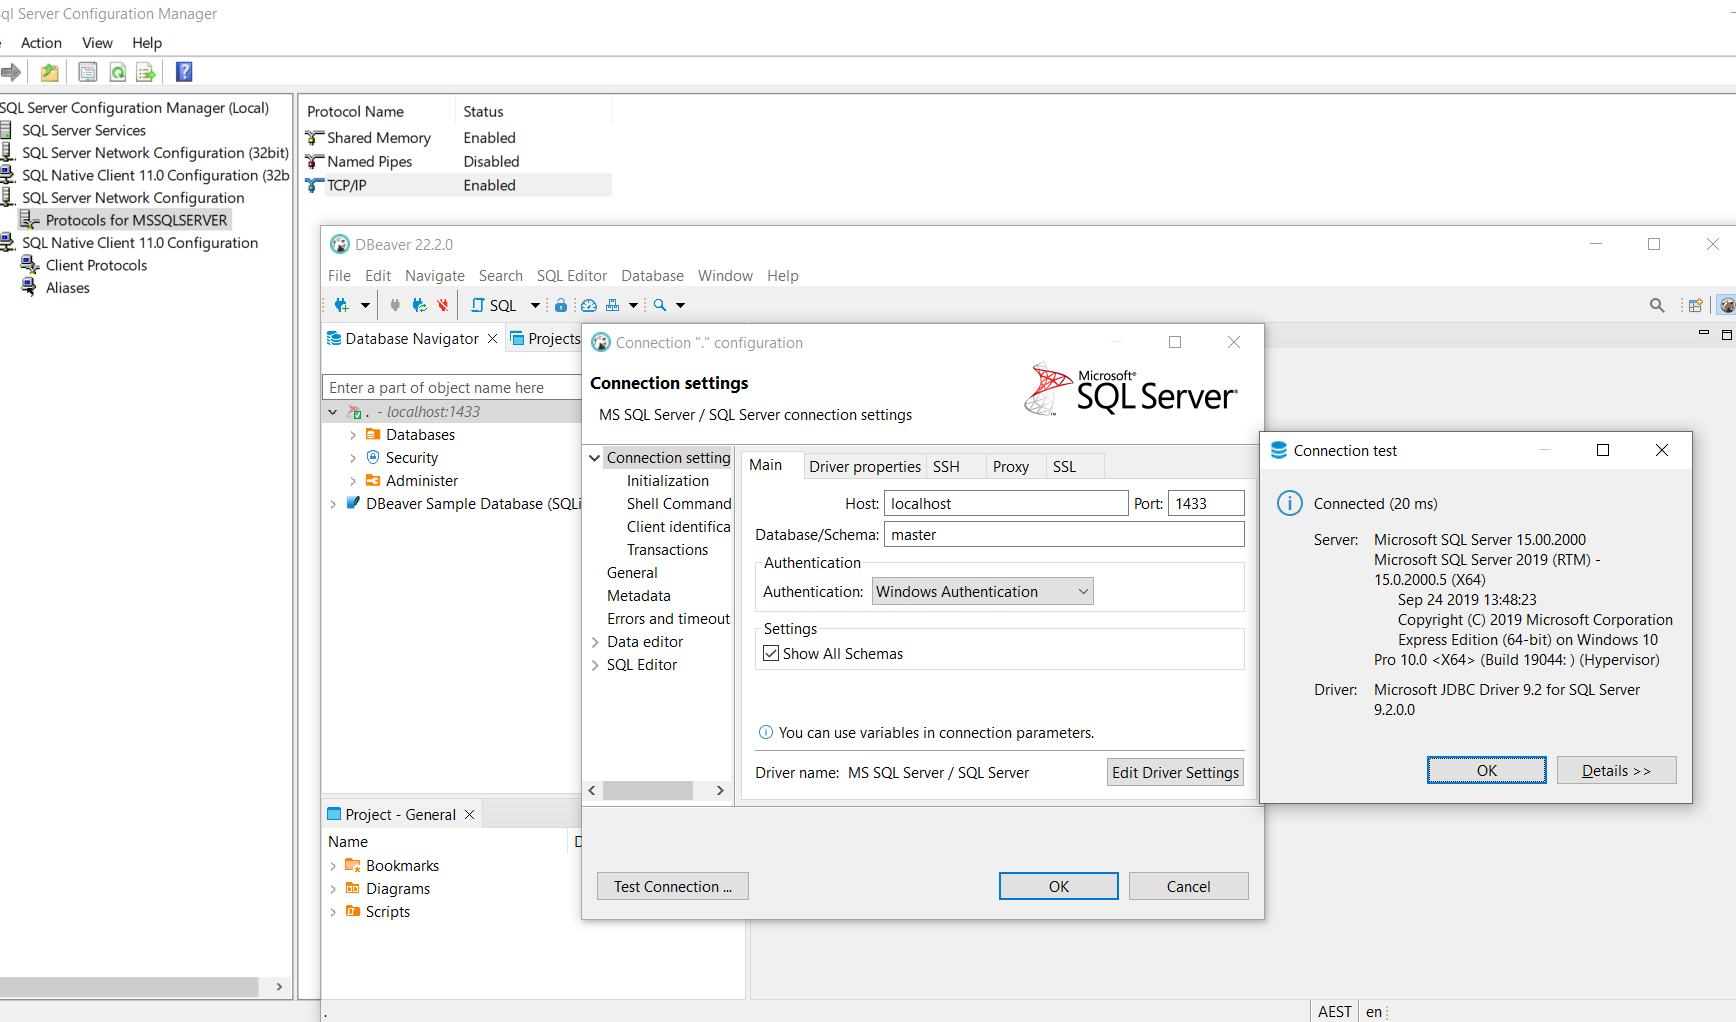This screenshot has width=1736, height=1022.
Task: Click the blue search magnifier in DBeaver toolbar
Action: coord(660,305)
